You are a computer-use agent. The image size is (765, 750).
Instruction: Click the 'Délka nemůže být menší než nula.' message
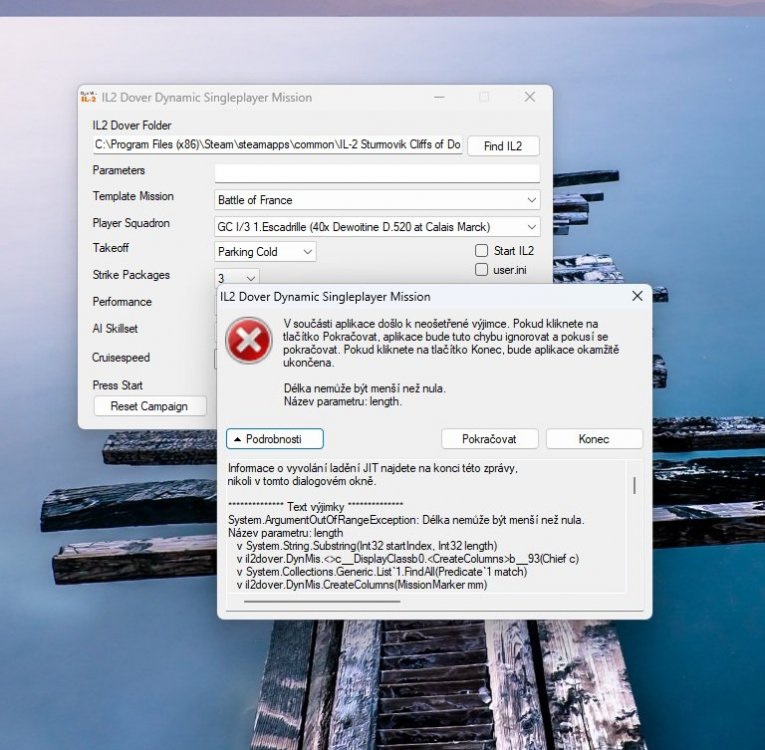pos(364,388)
